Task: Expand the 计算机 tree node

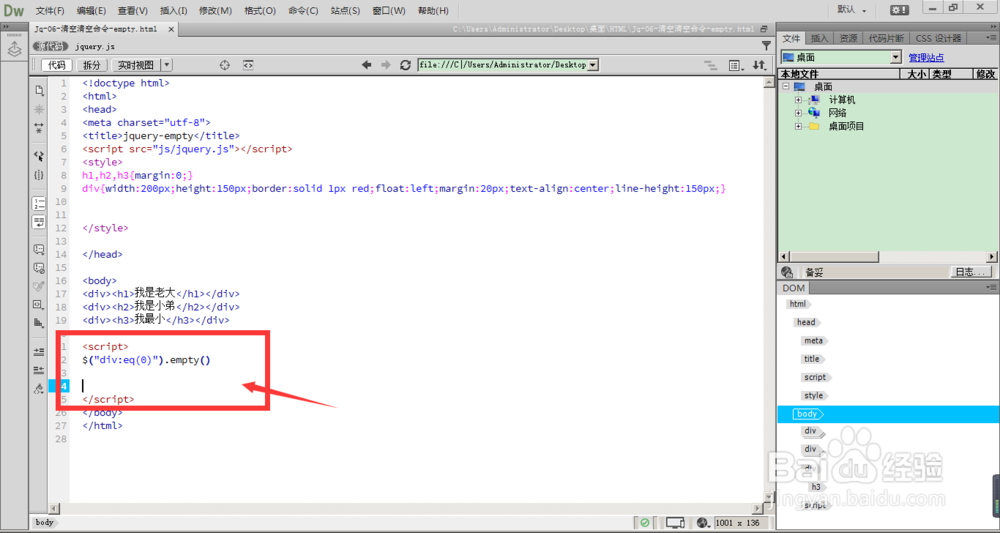Action: (798, 100)
